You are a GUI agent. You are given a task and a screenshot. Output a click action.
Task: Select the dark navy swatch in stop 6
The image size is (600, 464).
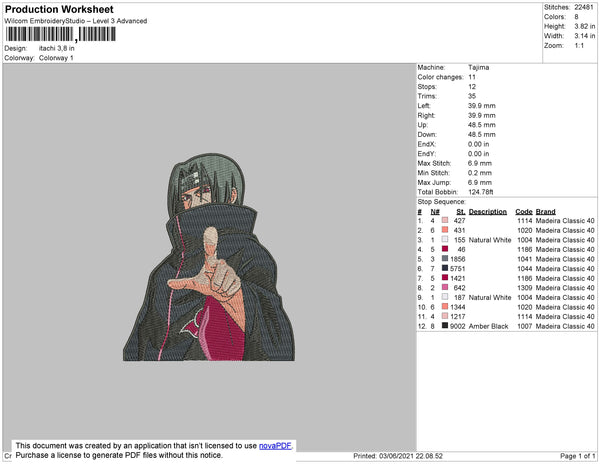pos(445,268)
